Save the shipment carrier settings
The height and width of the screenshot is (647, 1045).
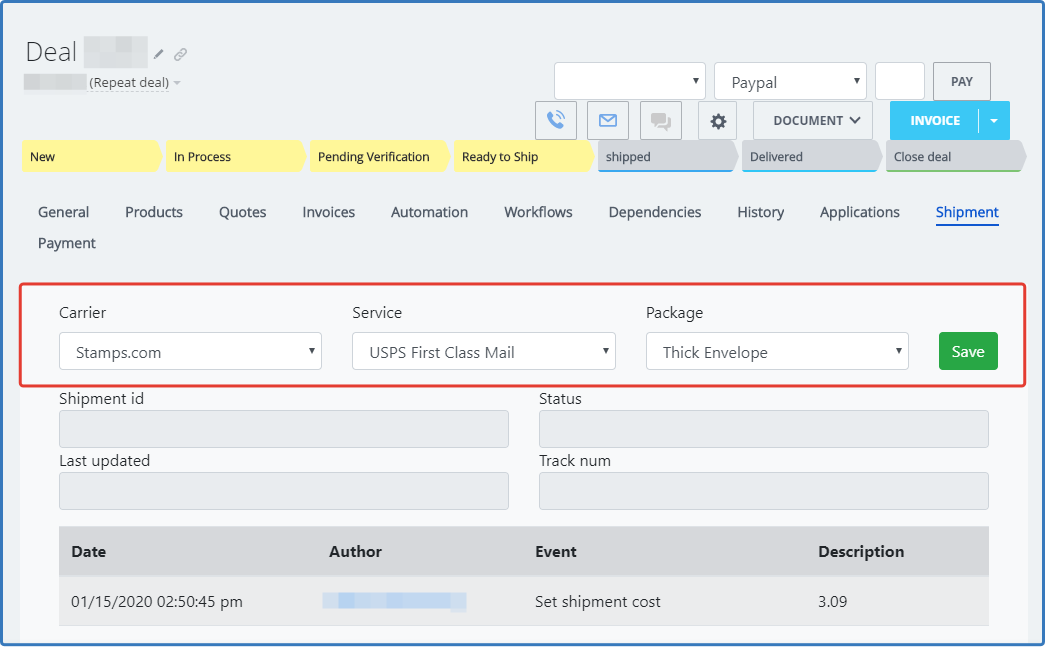968,351
